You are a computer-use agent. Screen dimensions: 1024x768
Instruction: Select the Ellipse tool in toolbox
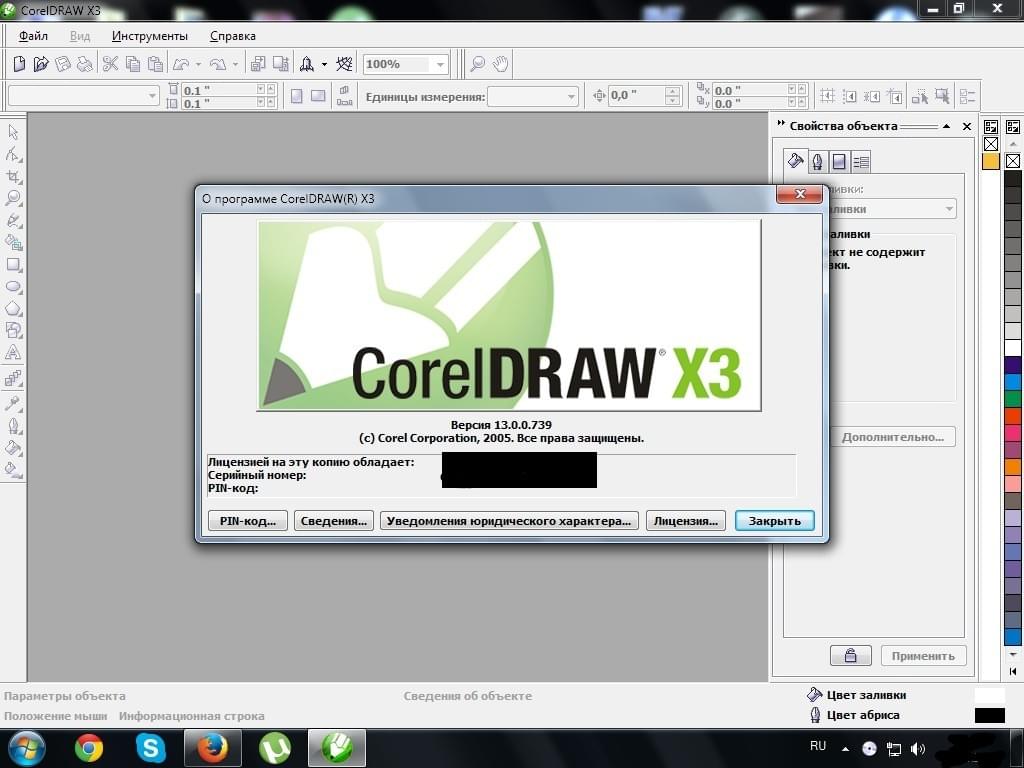(13, 287)
